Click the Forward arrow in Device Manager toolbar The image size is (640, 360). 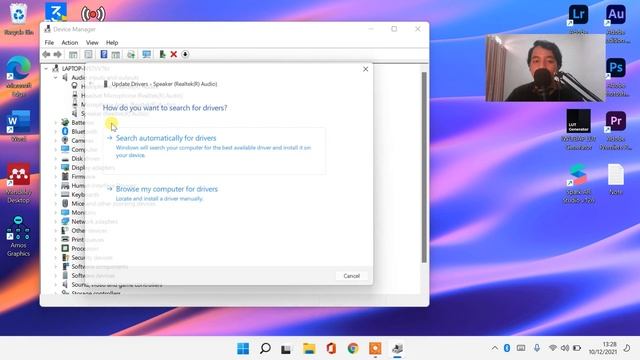point(58,54)
